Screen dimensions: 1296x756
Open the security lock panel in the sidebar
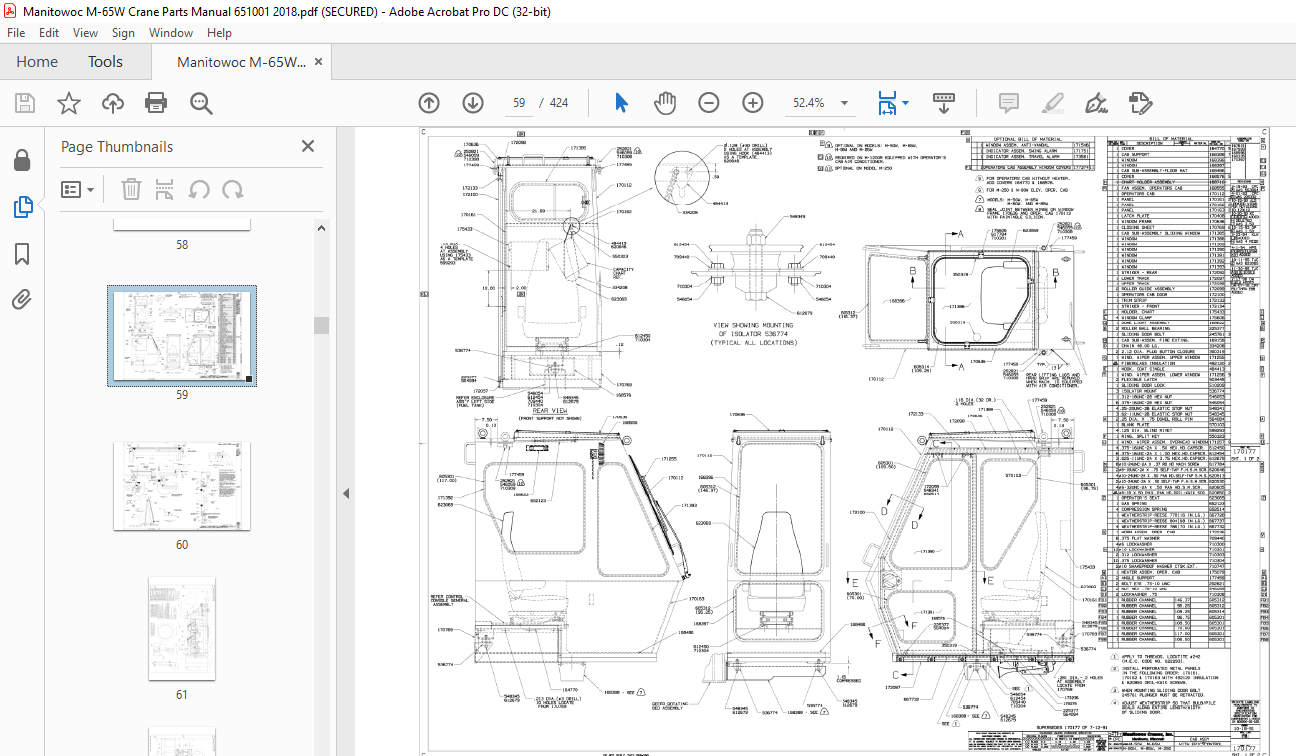coord(22,161)
